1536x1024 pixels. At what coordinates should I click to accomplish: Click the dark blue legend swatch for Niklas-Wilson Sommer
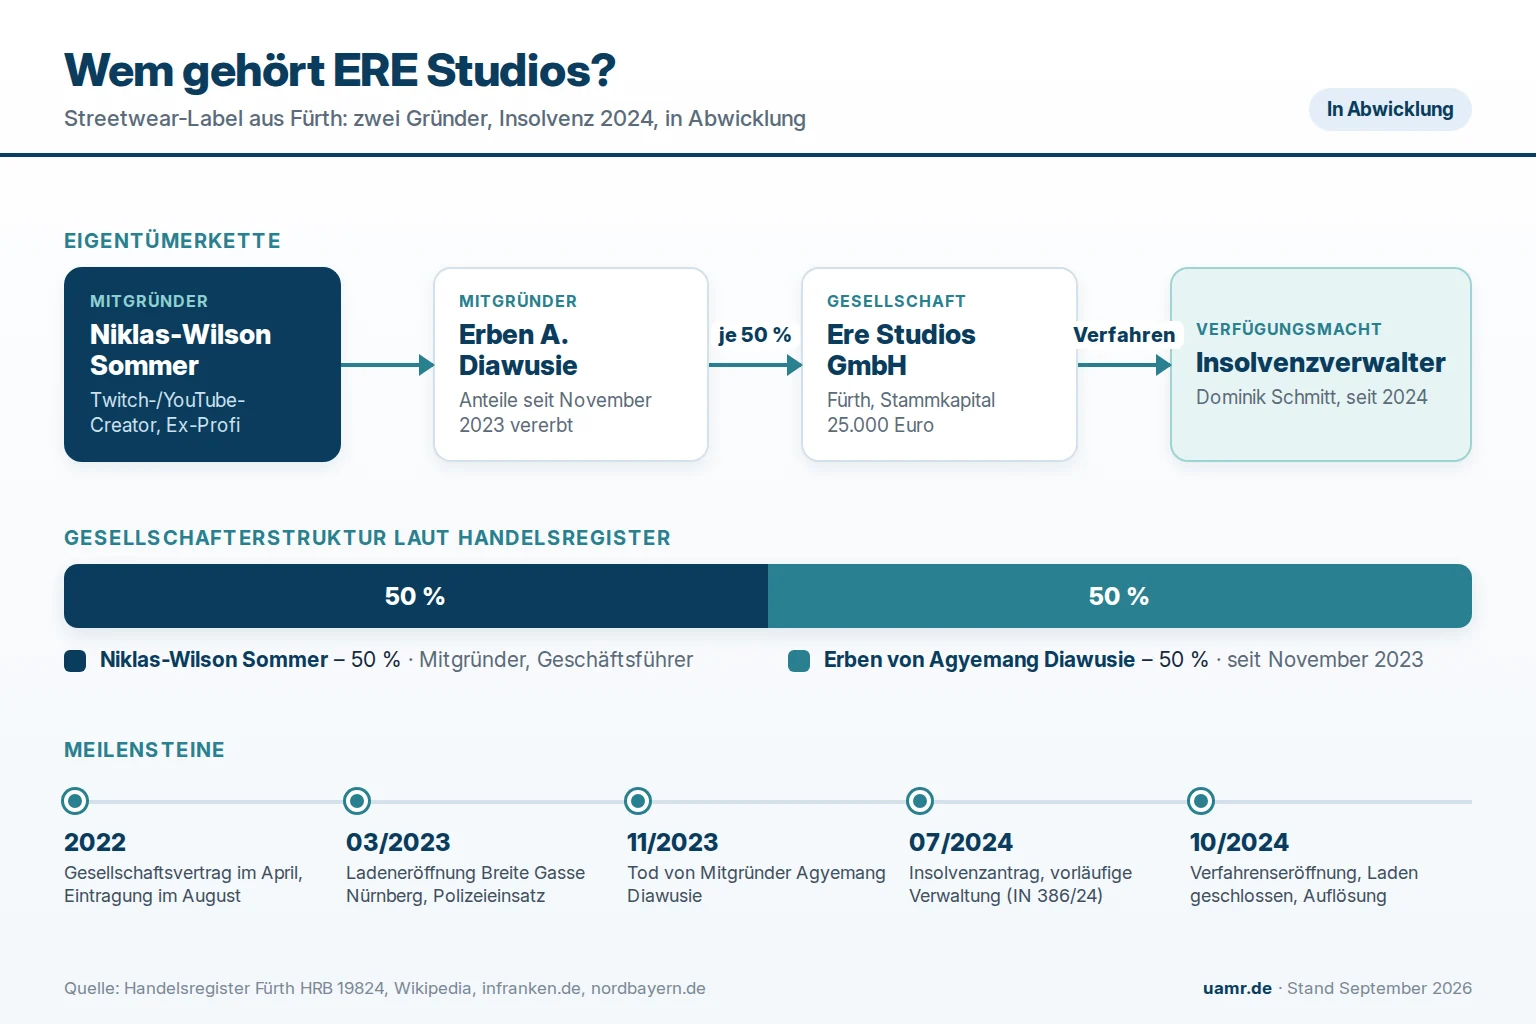coord(75,661)
